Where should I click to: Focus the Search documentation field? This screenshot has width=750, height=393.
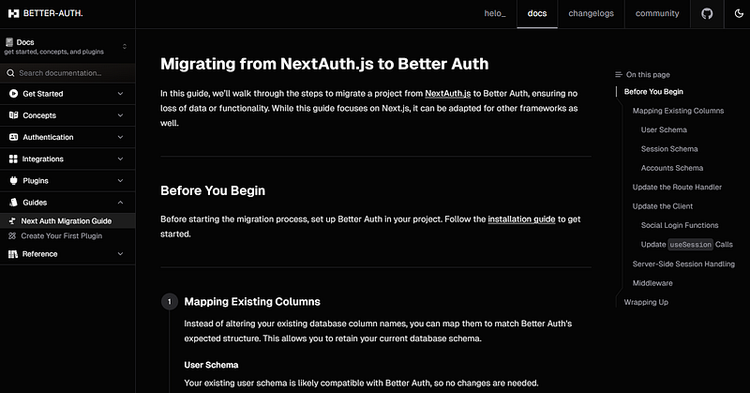(x=67, y=73)
